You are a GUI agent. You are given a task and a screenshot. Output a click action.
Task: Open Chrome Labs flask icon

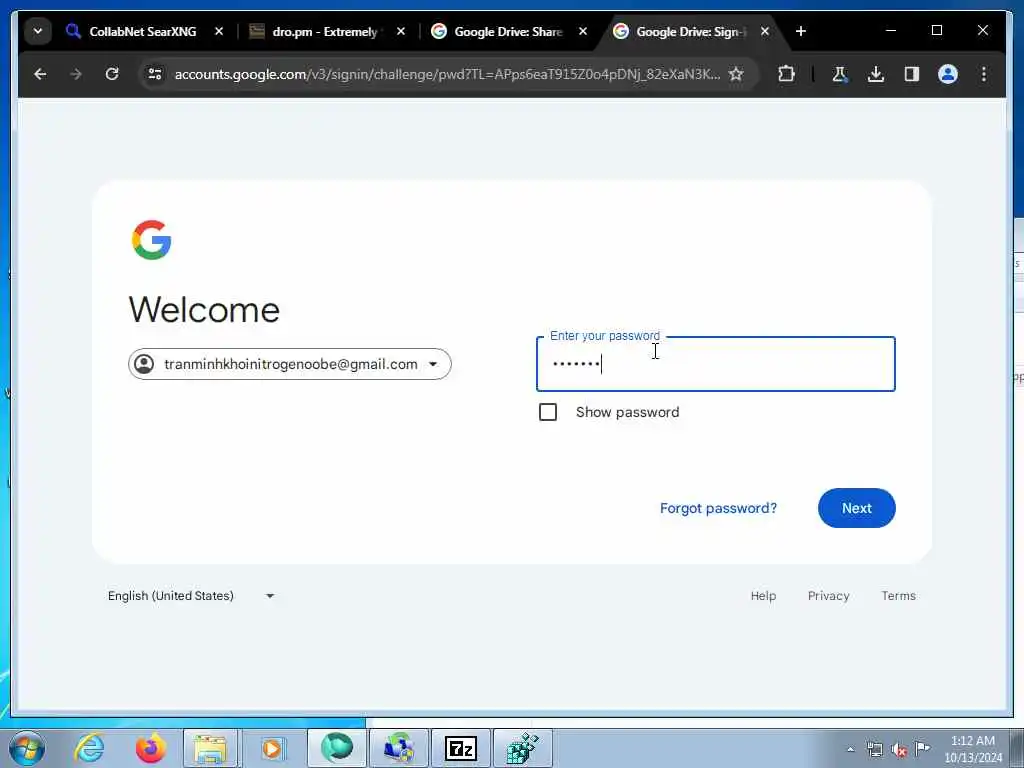pyautogui.click(x=840, y=74)
